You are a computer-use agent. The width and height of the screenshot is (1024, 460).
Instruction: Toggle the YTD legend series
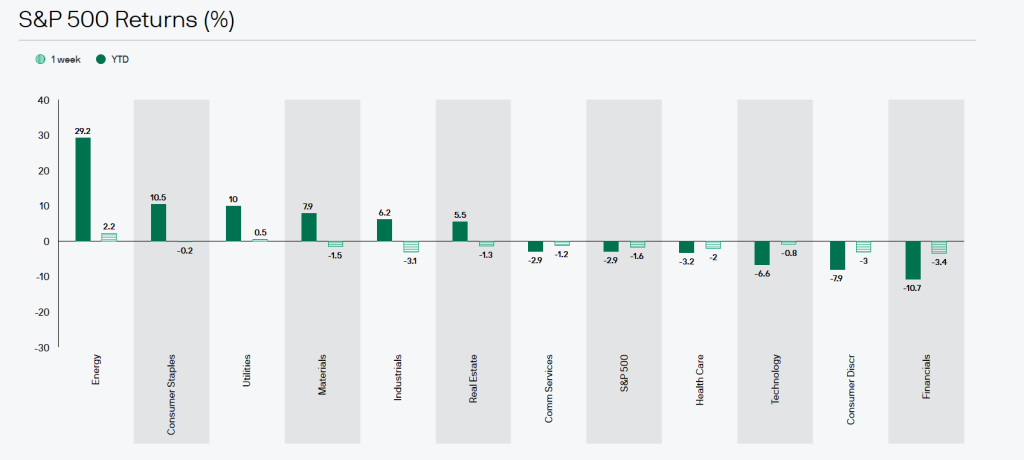121,59
